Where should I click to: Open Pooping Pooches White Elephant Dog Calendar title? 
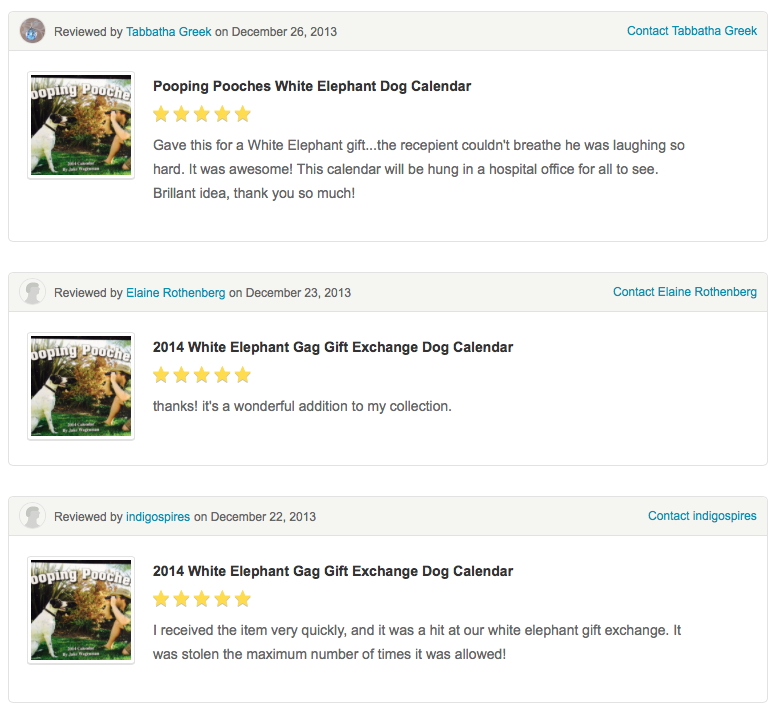coord(312,87)
